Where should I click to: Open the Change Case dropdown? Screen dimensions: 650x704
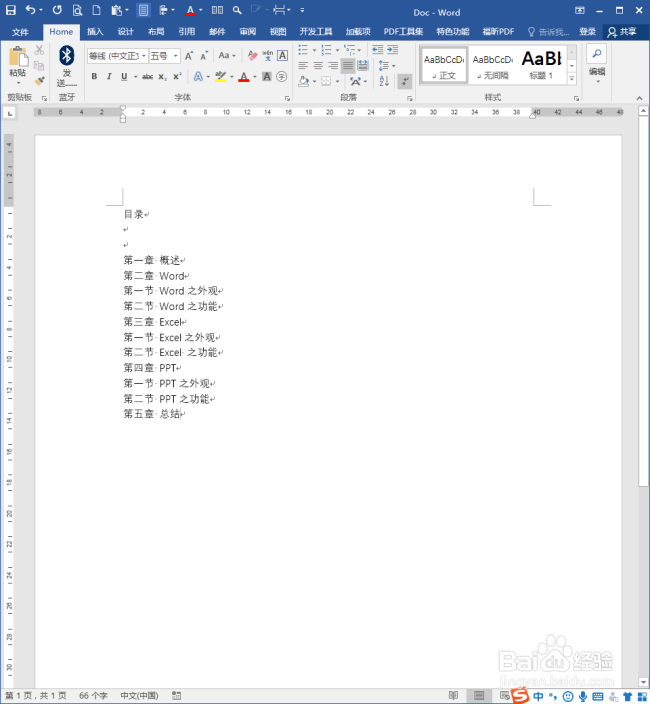point(227,56)
